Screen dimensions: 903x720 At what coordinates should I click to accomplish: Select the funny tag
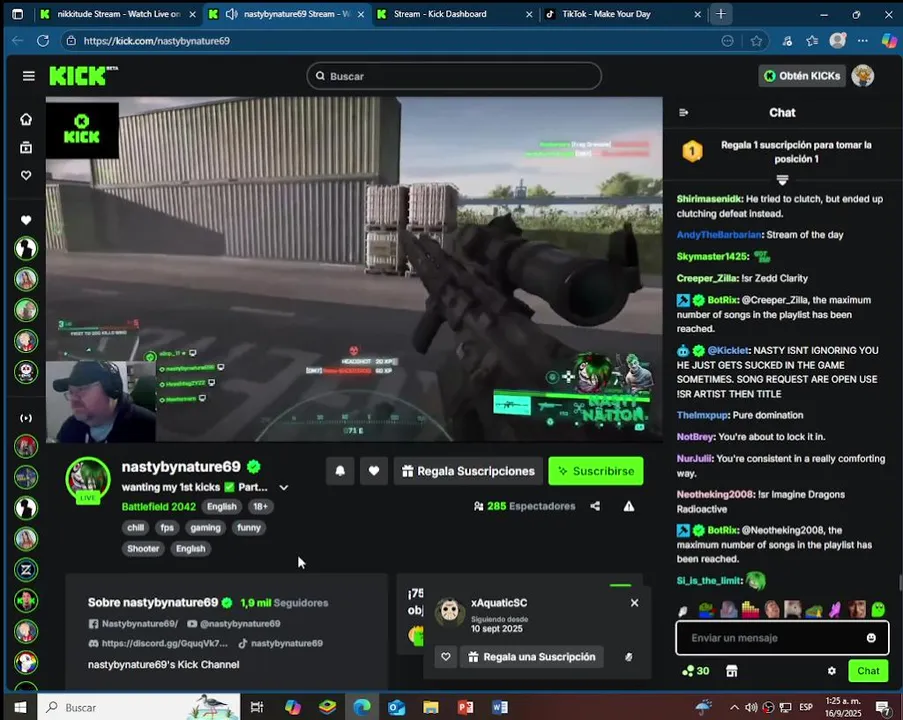click(249, 528)
